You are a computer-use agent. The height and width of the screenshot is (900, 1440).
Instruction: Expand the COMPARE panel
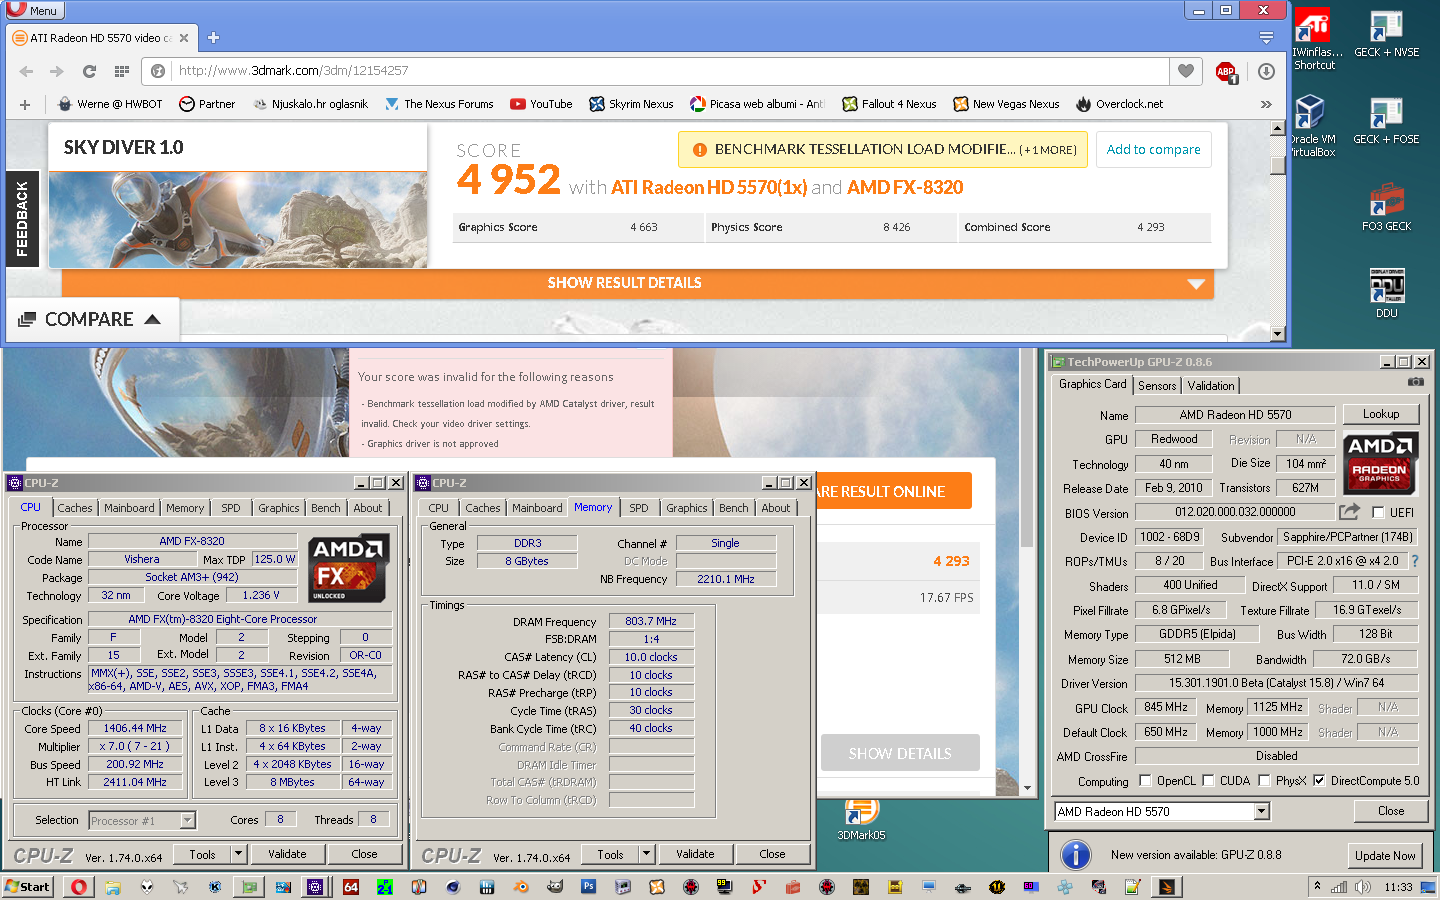click(x=90, y=319)
